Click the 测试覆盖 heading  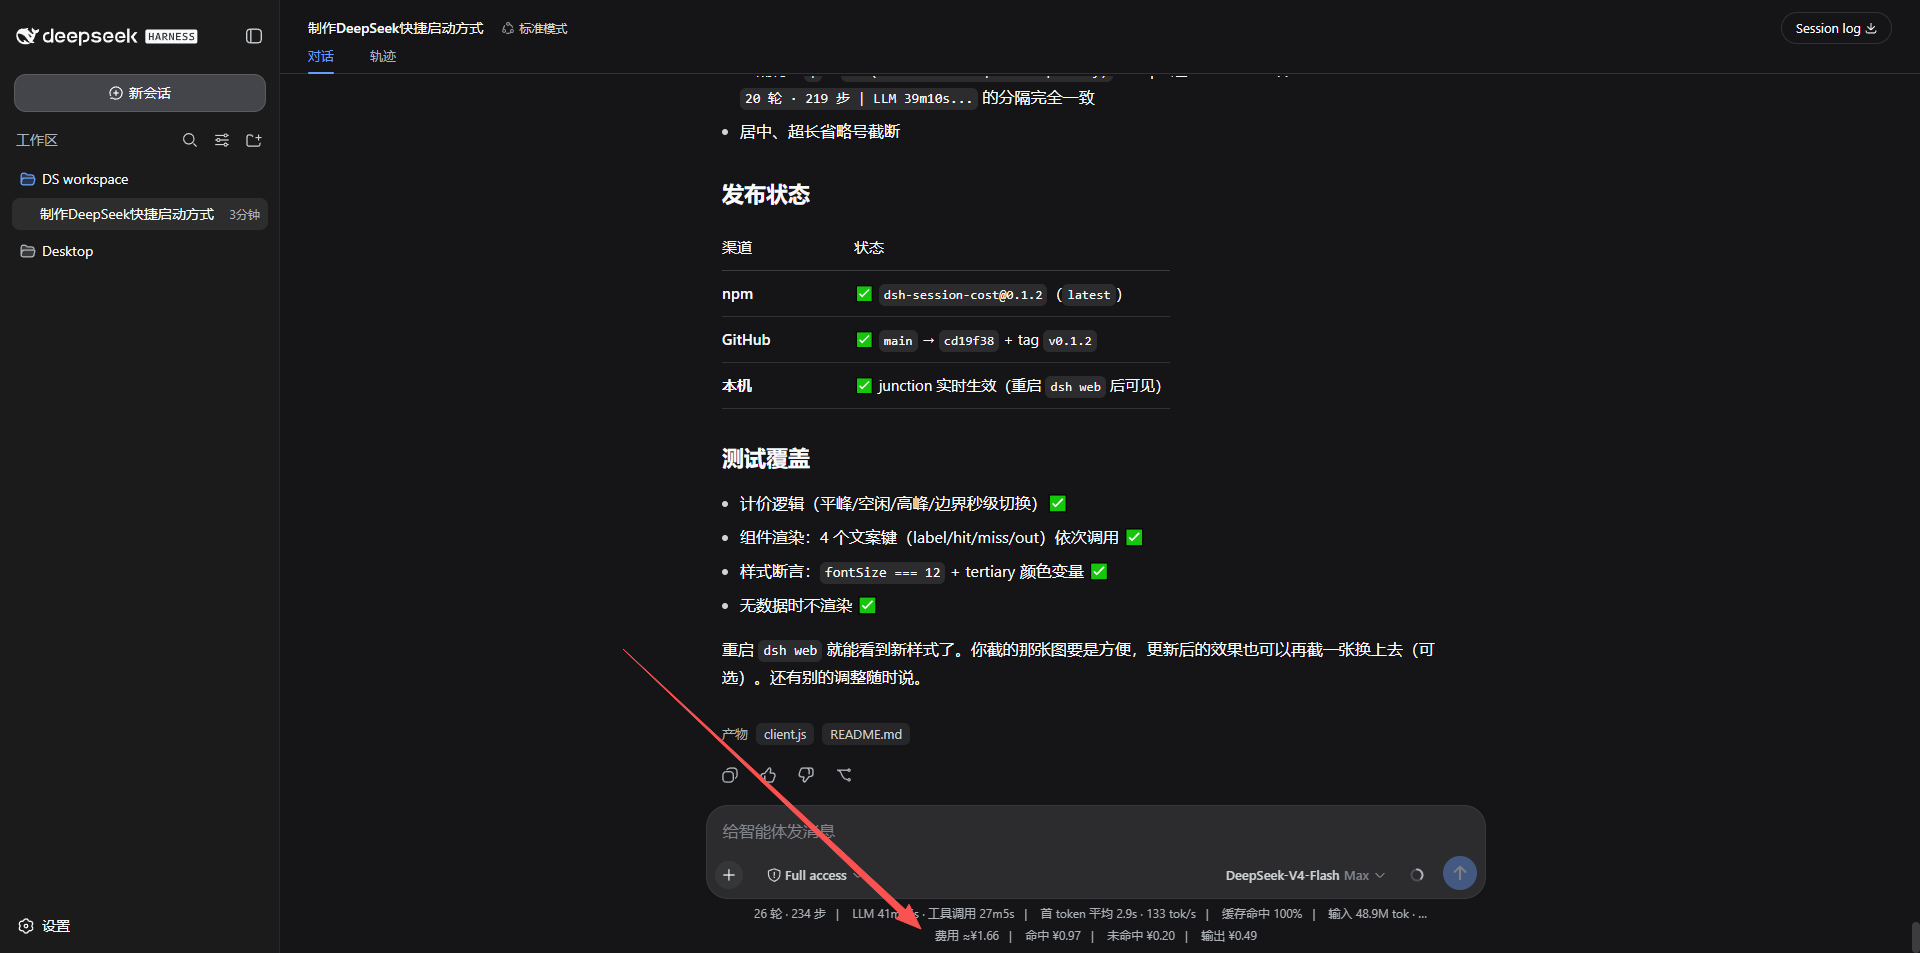coord(766,459)
